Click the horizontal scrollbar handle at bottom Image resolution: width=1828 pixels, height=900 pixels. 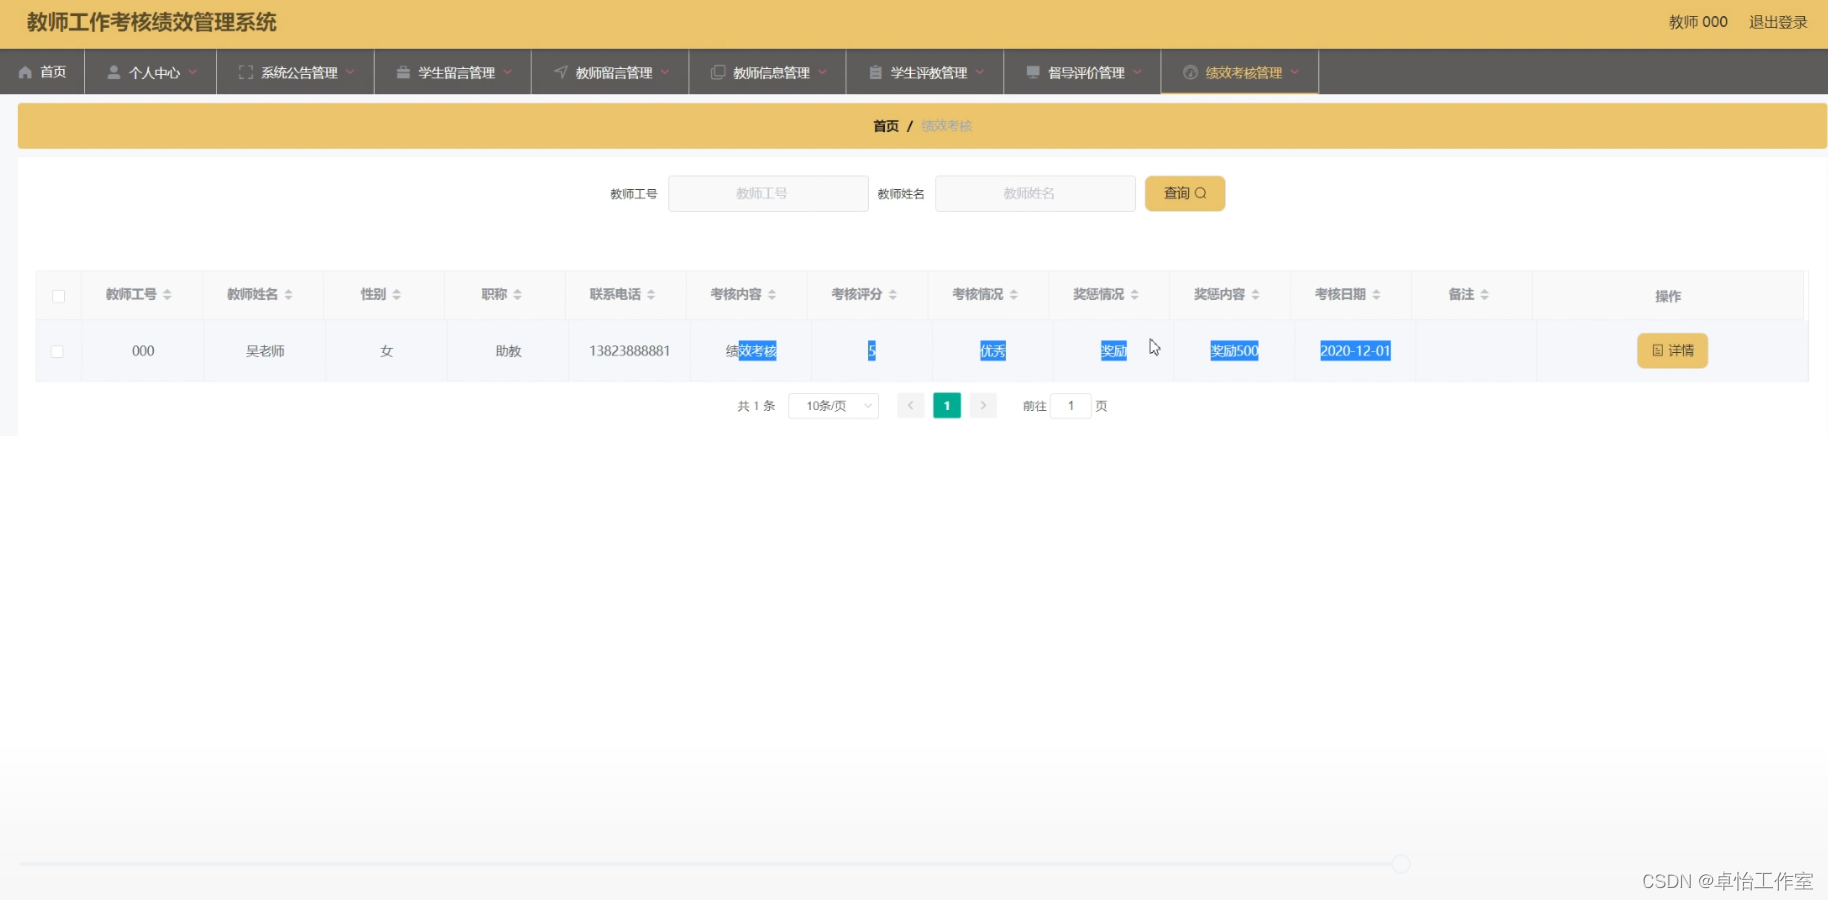[1401, 864]
